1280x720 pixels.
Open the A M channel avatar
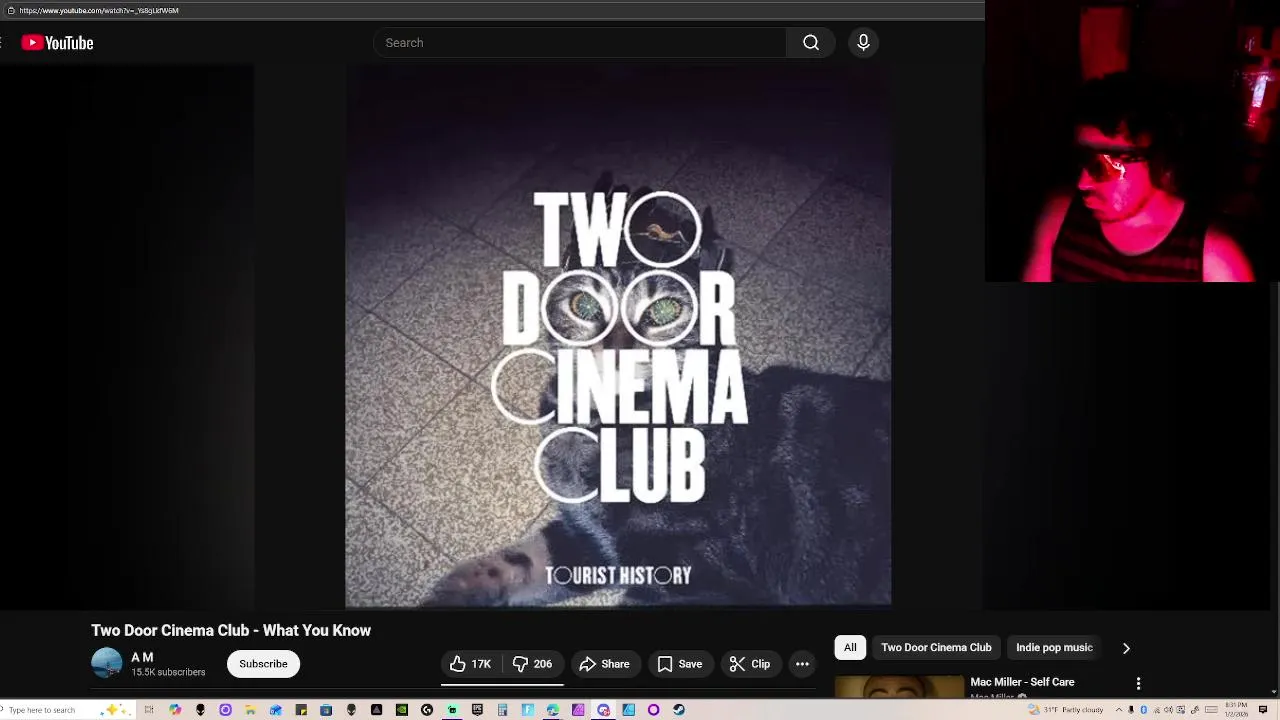107,663
